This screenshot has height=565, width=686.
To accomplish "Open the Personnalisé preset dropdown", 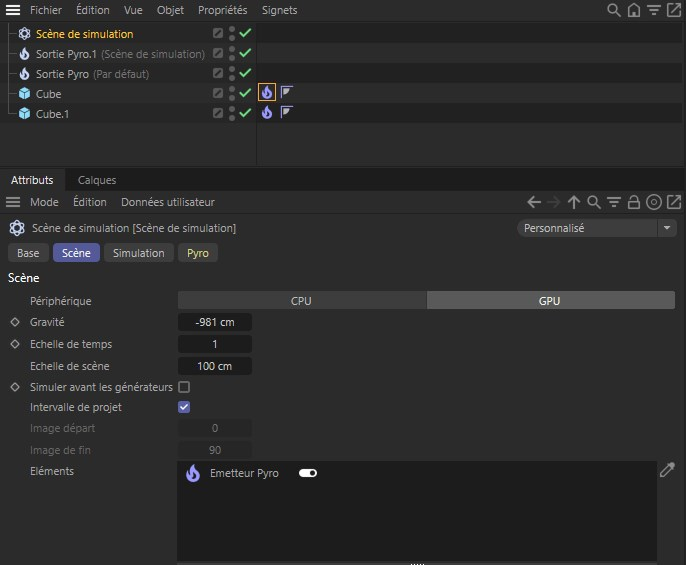I will 597,228.
